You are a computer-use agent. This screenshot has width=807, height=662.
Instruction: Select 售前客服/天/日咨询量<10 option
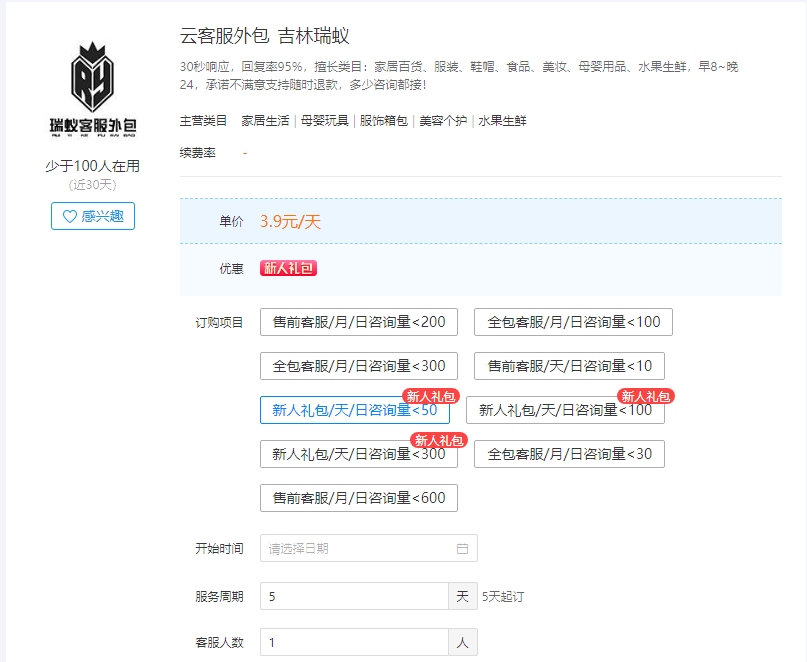pos(569,366)
